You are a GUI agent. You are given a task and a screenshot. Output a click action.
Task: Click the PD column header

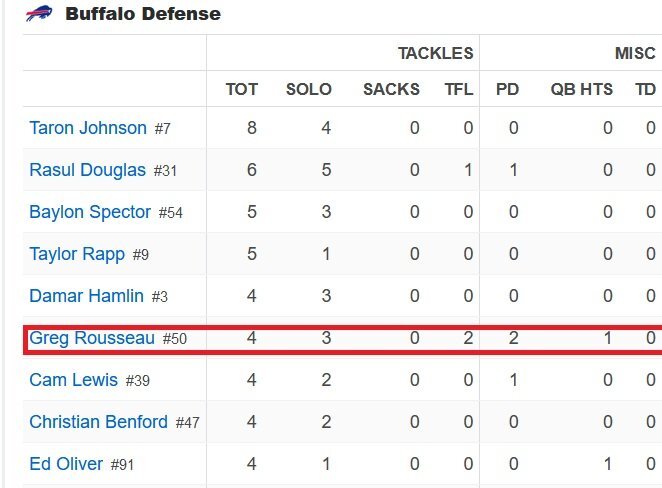tap(507, 89)
